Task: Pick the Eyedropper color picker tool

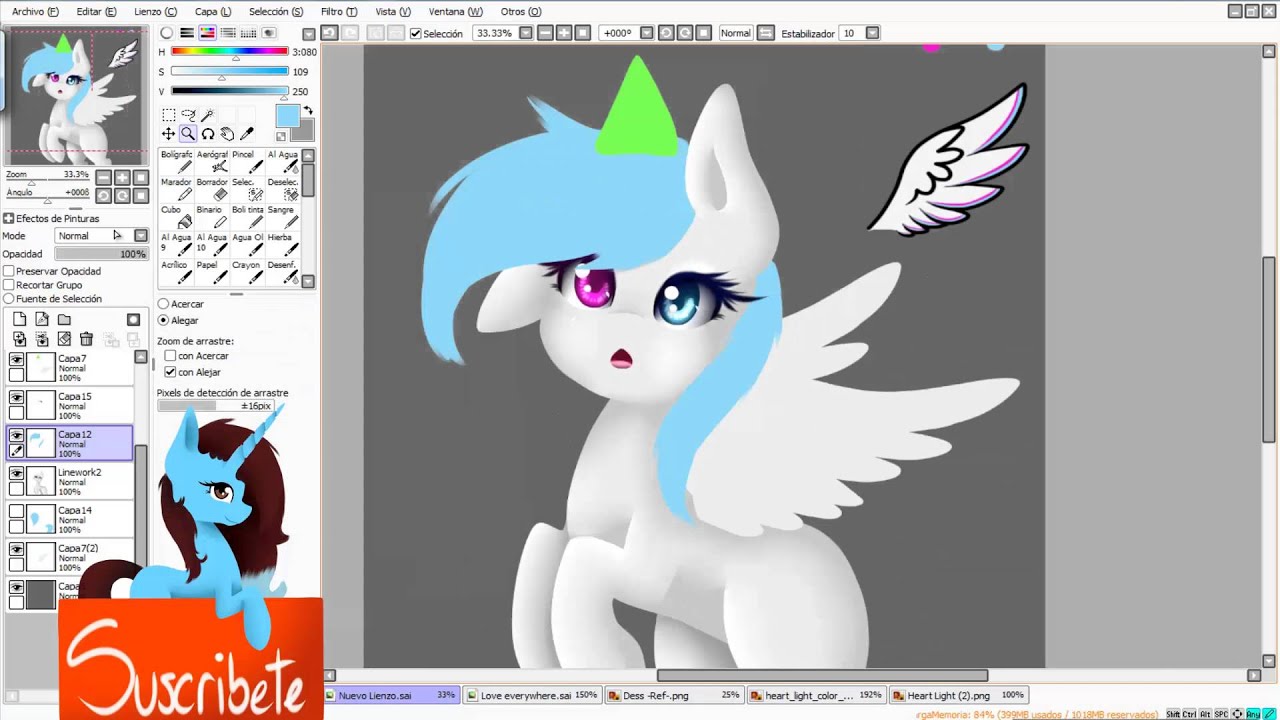Action: tap(247, 134)
